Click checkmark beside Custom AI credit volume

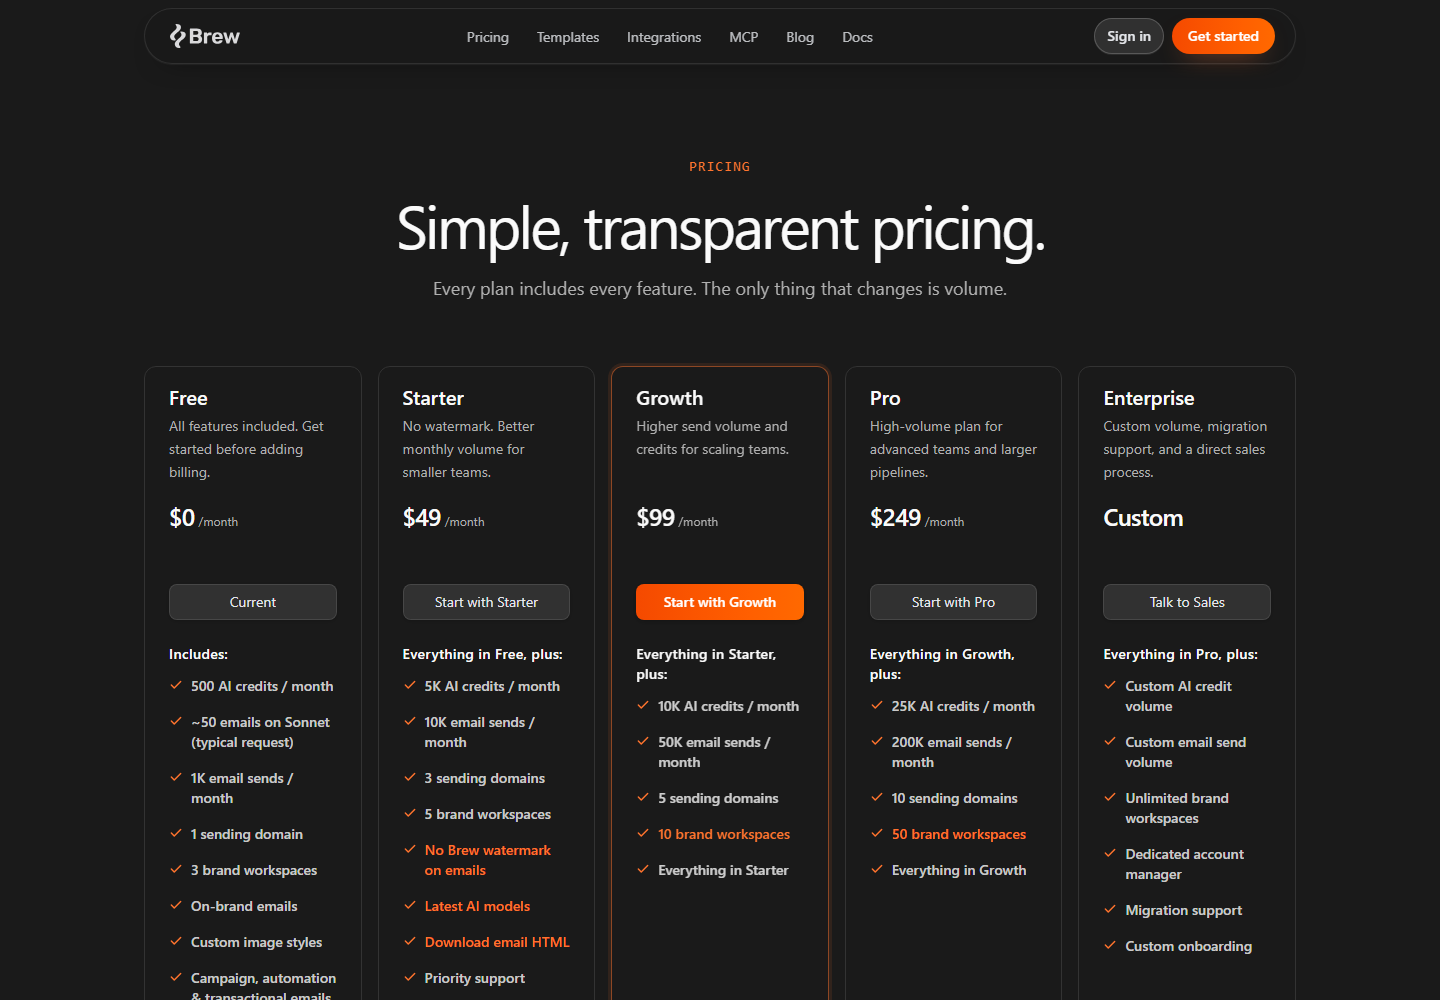(1110, 686)
